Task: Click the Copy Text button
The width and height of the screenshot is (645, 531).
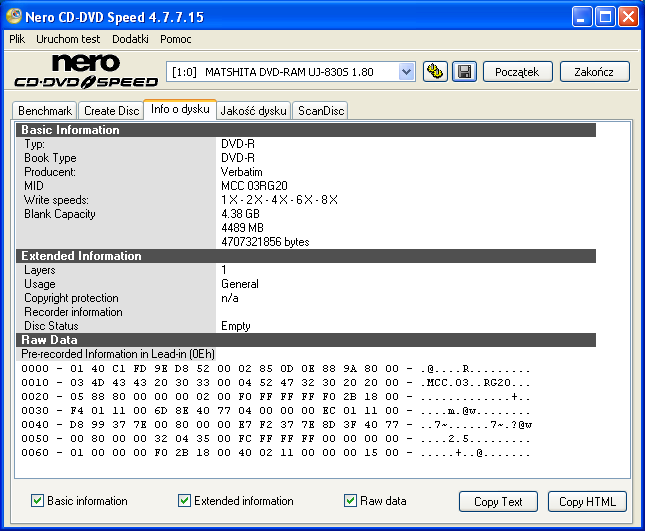Action: tap(498, 501)
